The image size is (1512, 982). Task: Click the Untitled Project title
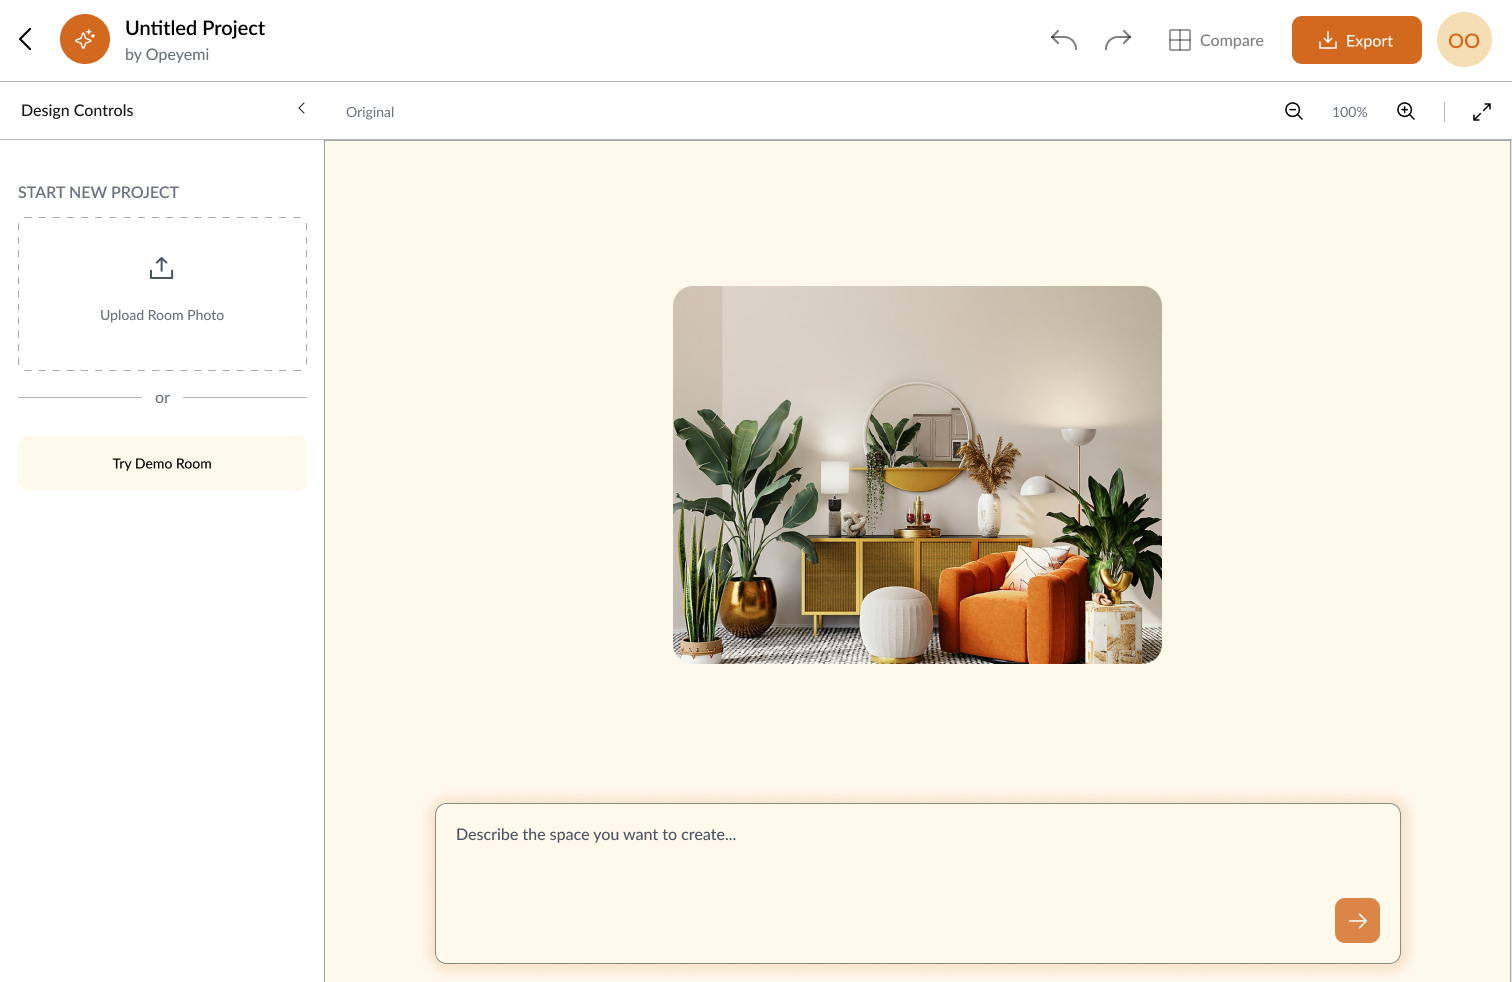click(x=195, y=28)
